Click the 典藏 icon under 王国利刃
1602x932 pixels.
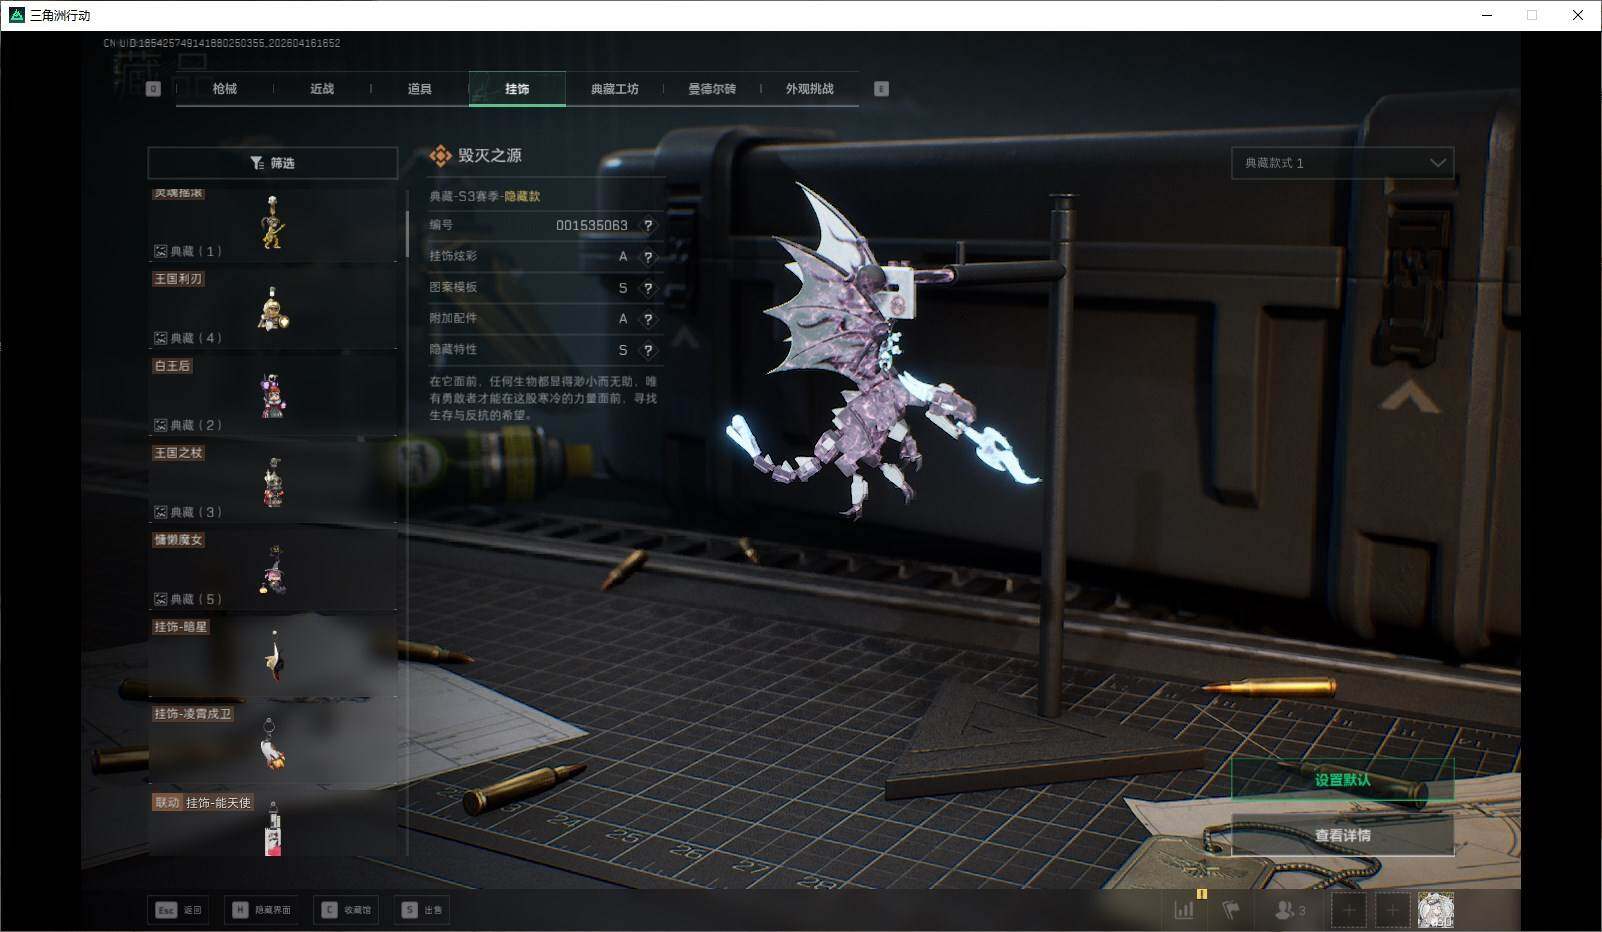tap(160, 338)
